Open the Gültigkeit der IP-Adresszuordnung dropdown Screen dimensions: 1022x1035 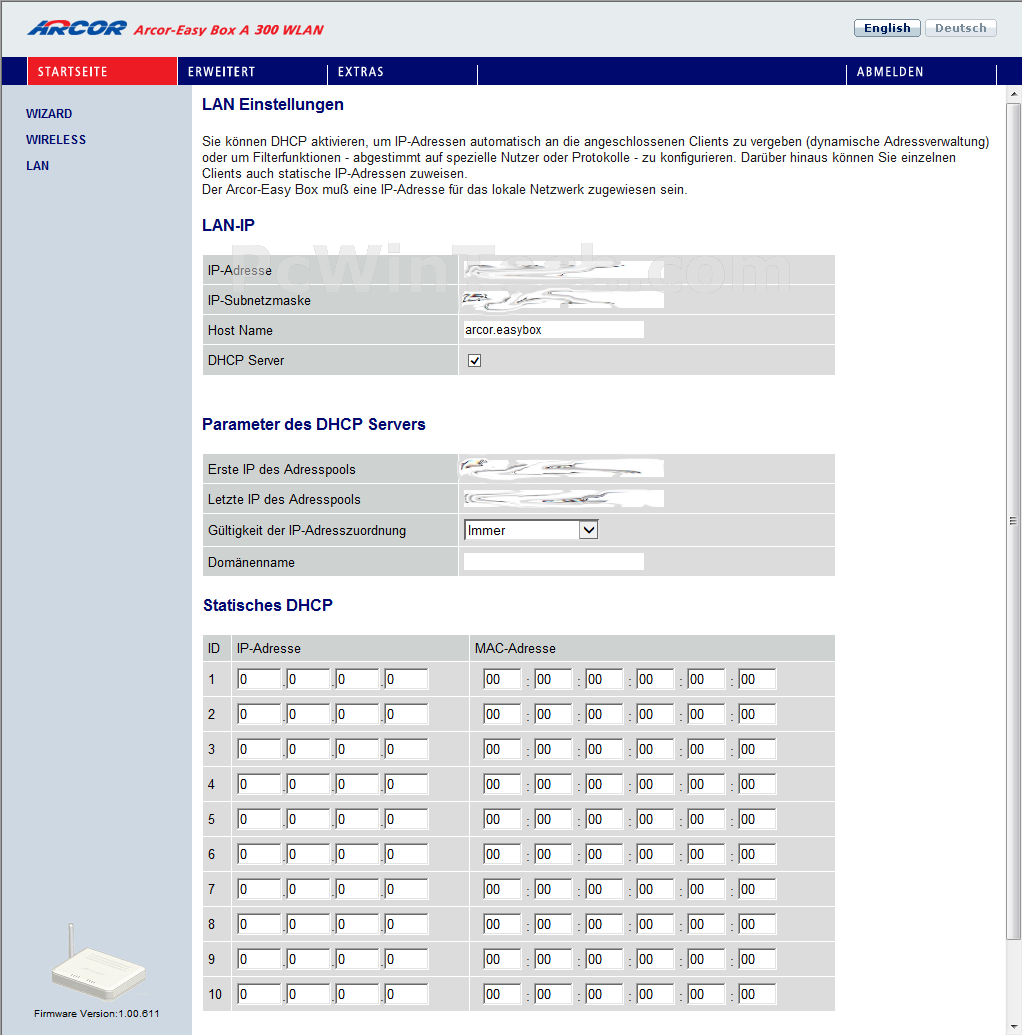click(531, 530)
